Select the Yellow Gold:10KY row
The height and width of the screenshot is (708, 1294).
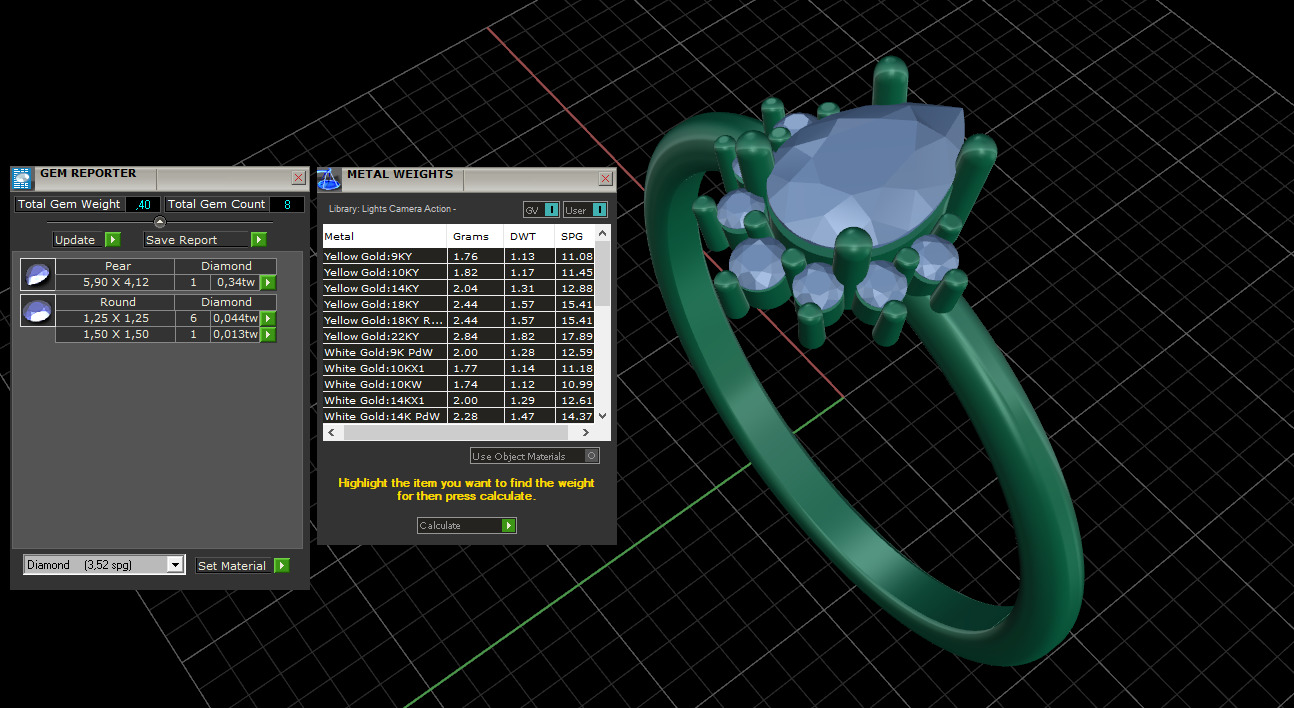pos(458,272)
